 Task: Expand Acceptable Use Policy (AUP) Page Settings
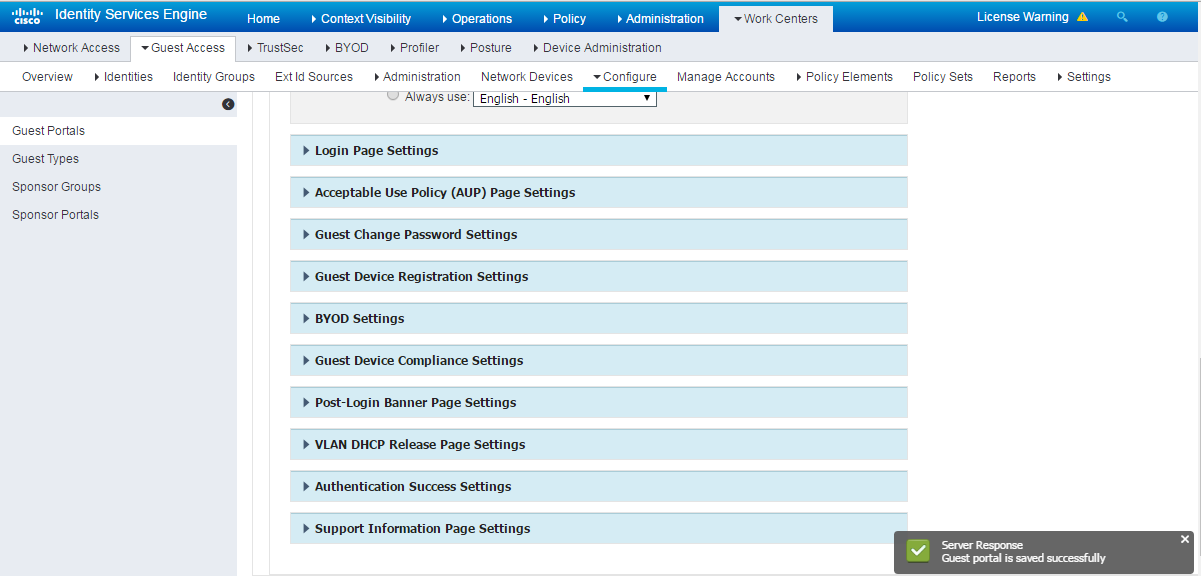(598, 193)
